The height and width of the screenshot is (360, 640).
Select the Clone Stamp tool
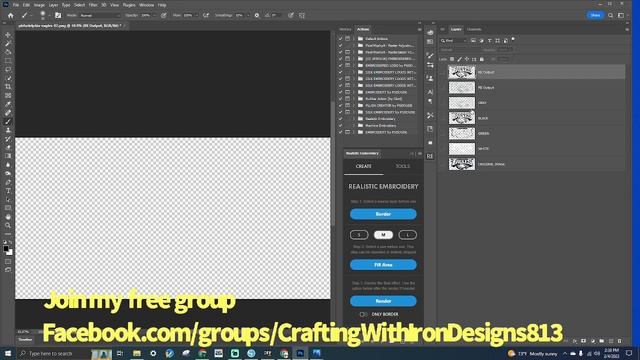[8, 130]
